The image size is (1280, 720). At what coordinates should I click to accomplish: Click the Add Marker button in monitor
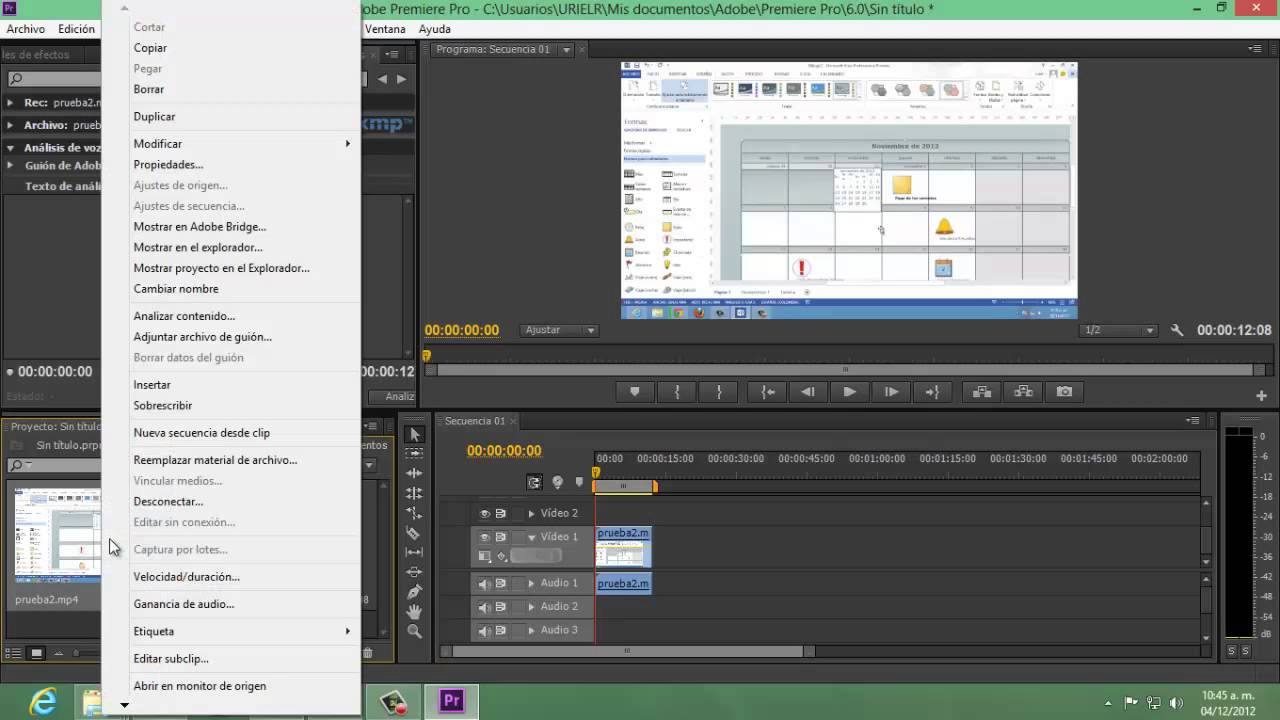[634, 392]
